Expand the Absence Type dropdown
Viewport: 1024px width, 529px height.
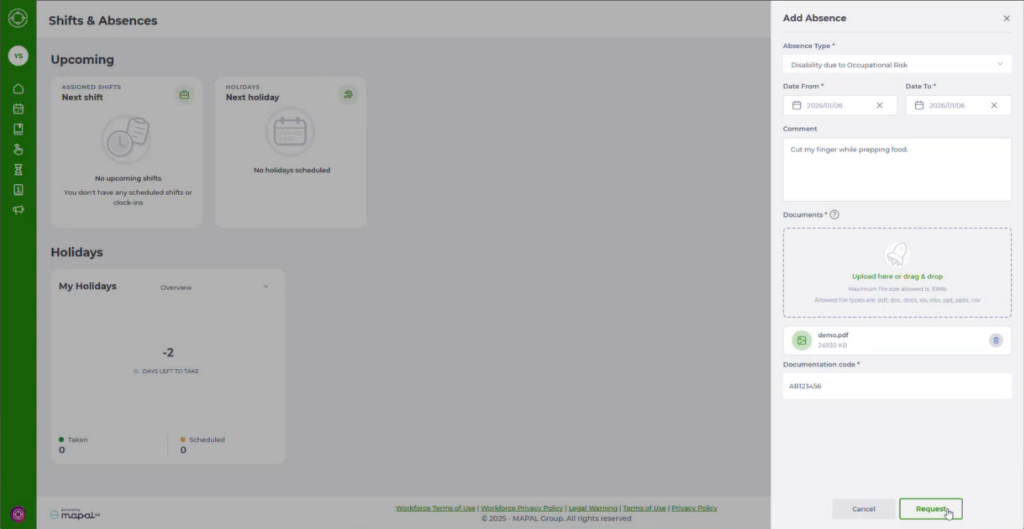point(897,64)
